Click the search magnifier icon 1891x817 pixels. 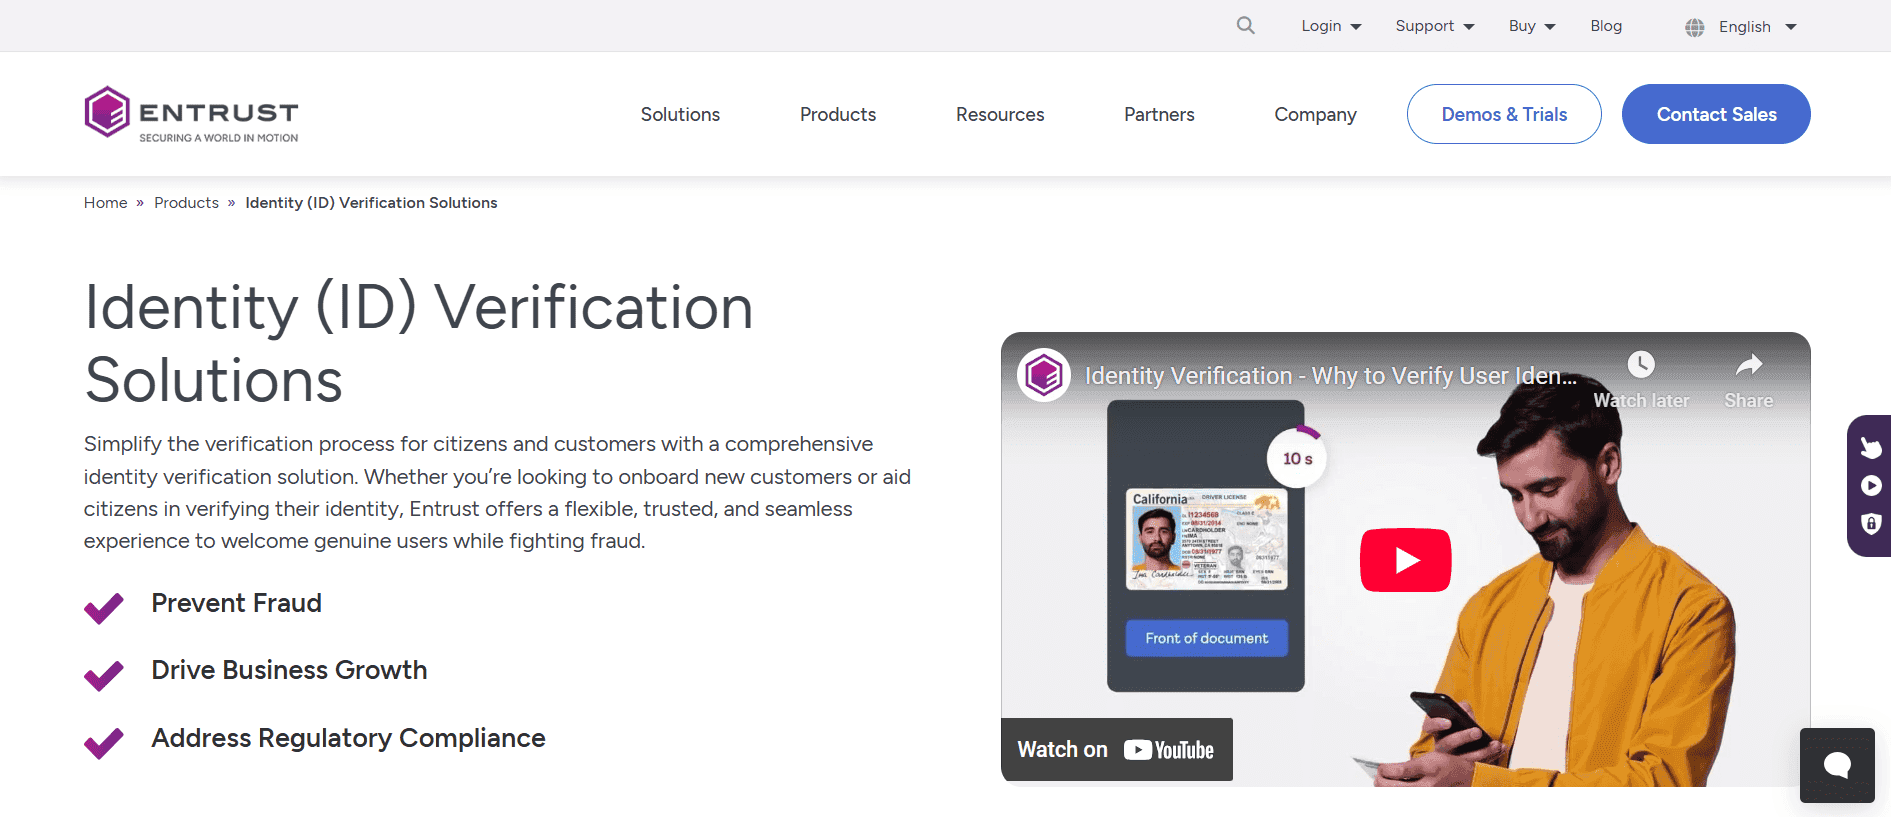[1245, 25]
